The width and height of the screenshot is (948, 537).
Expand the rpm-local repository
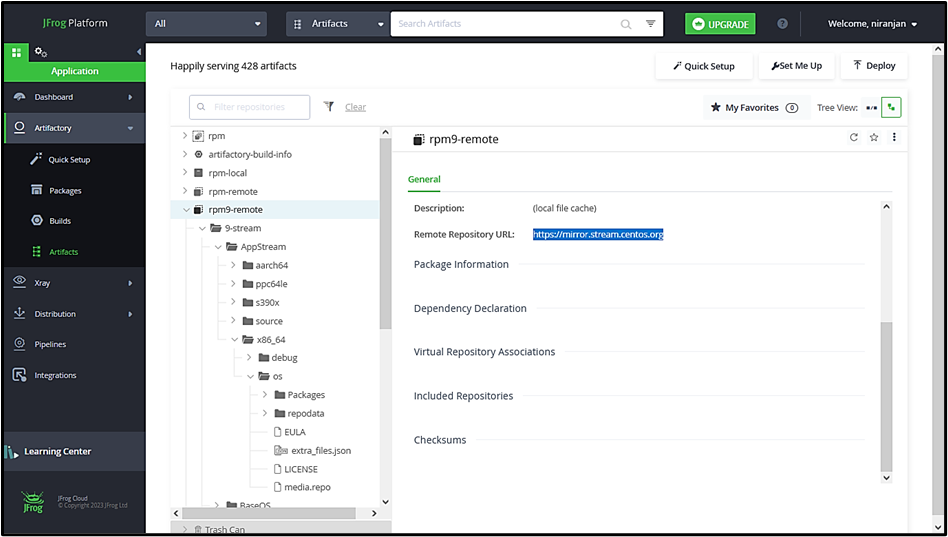185,172
